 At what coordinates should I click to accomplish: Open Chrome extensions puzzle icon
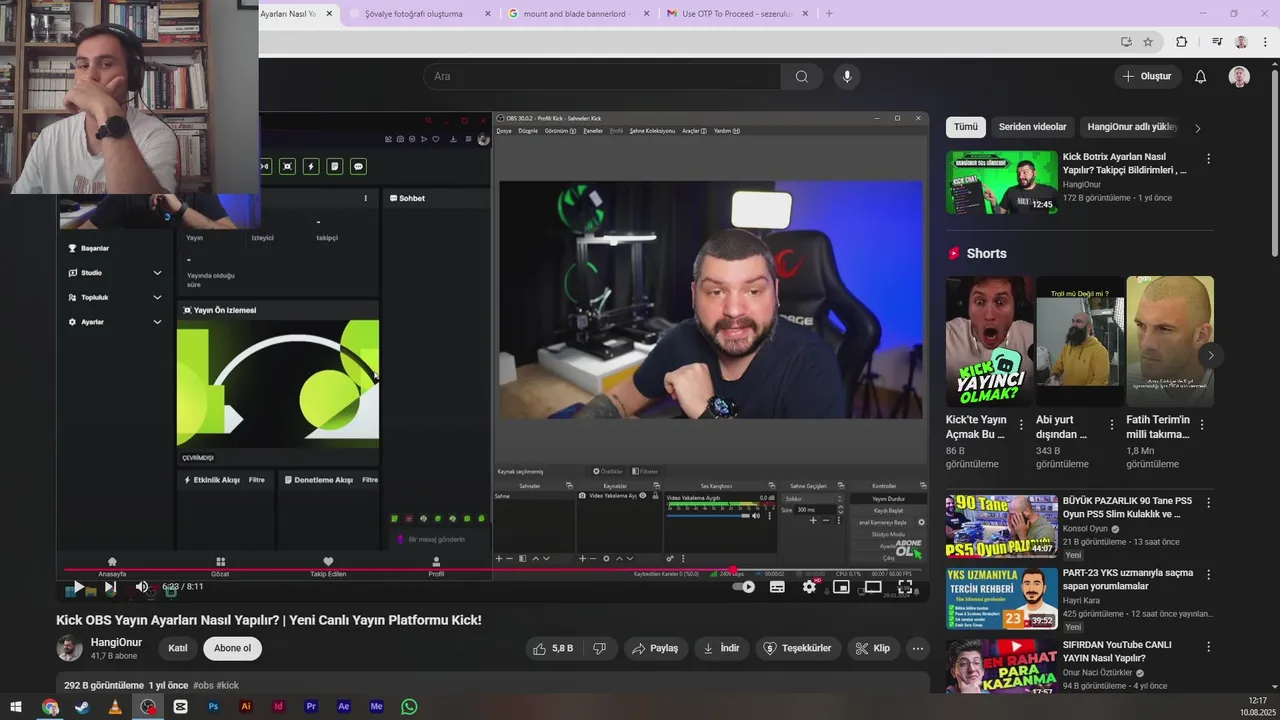[x=1182, y=42]
